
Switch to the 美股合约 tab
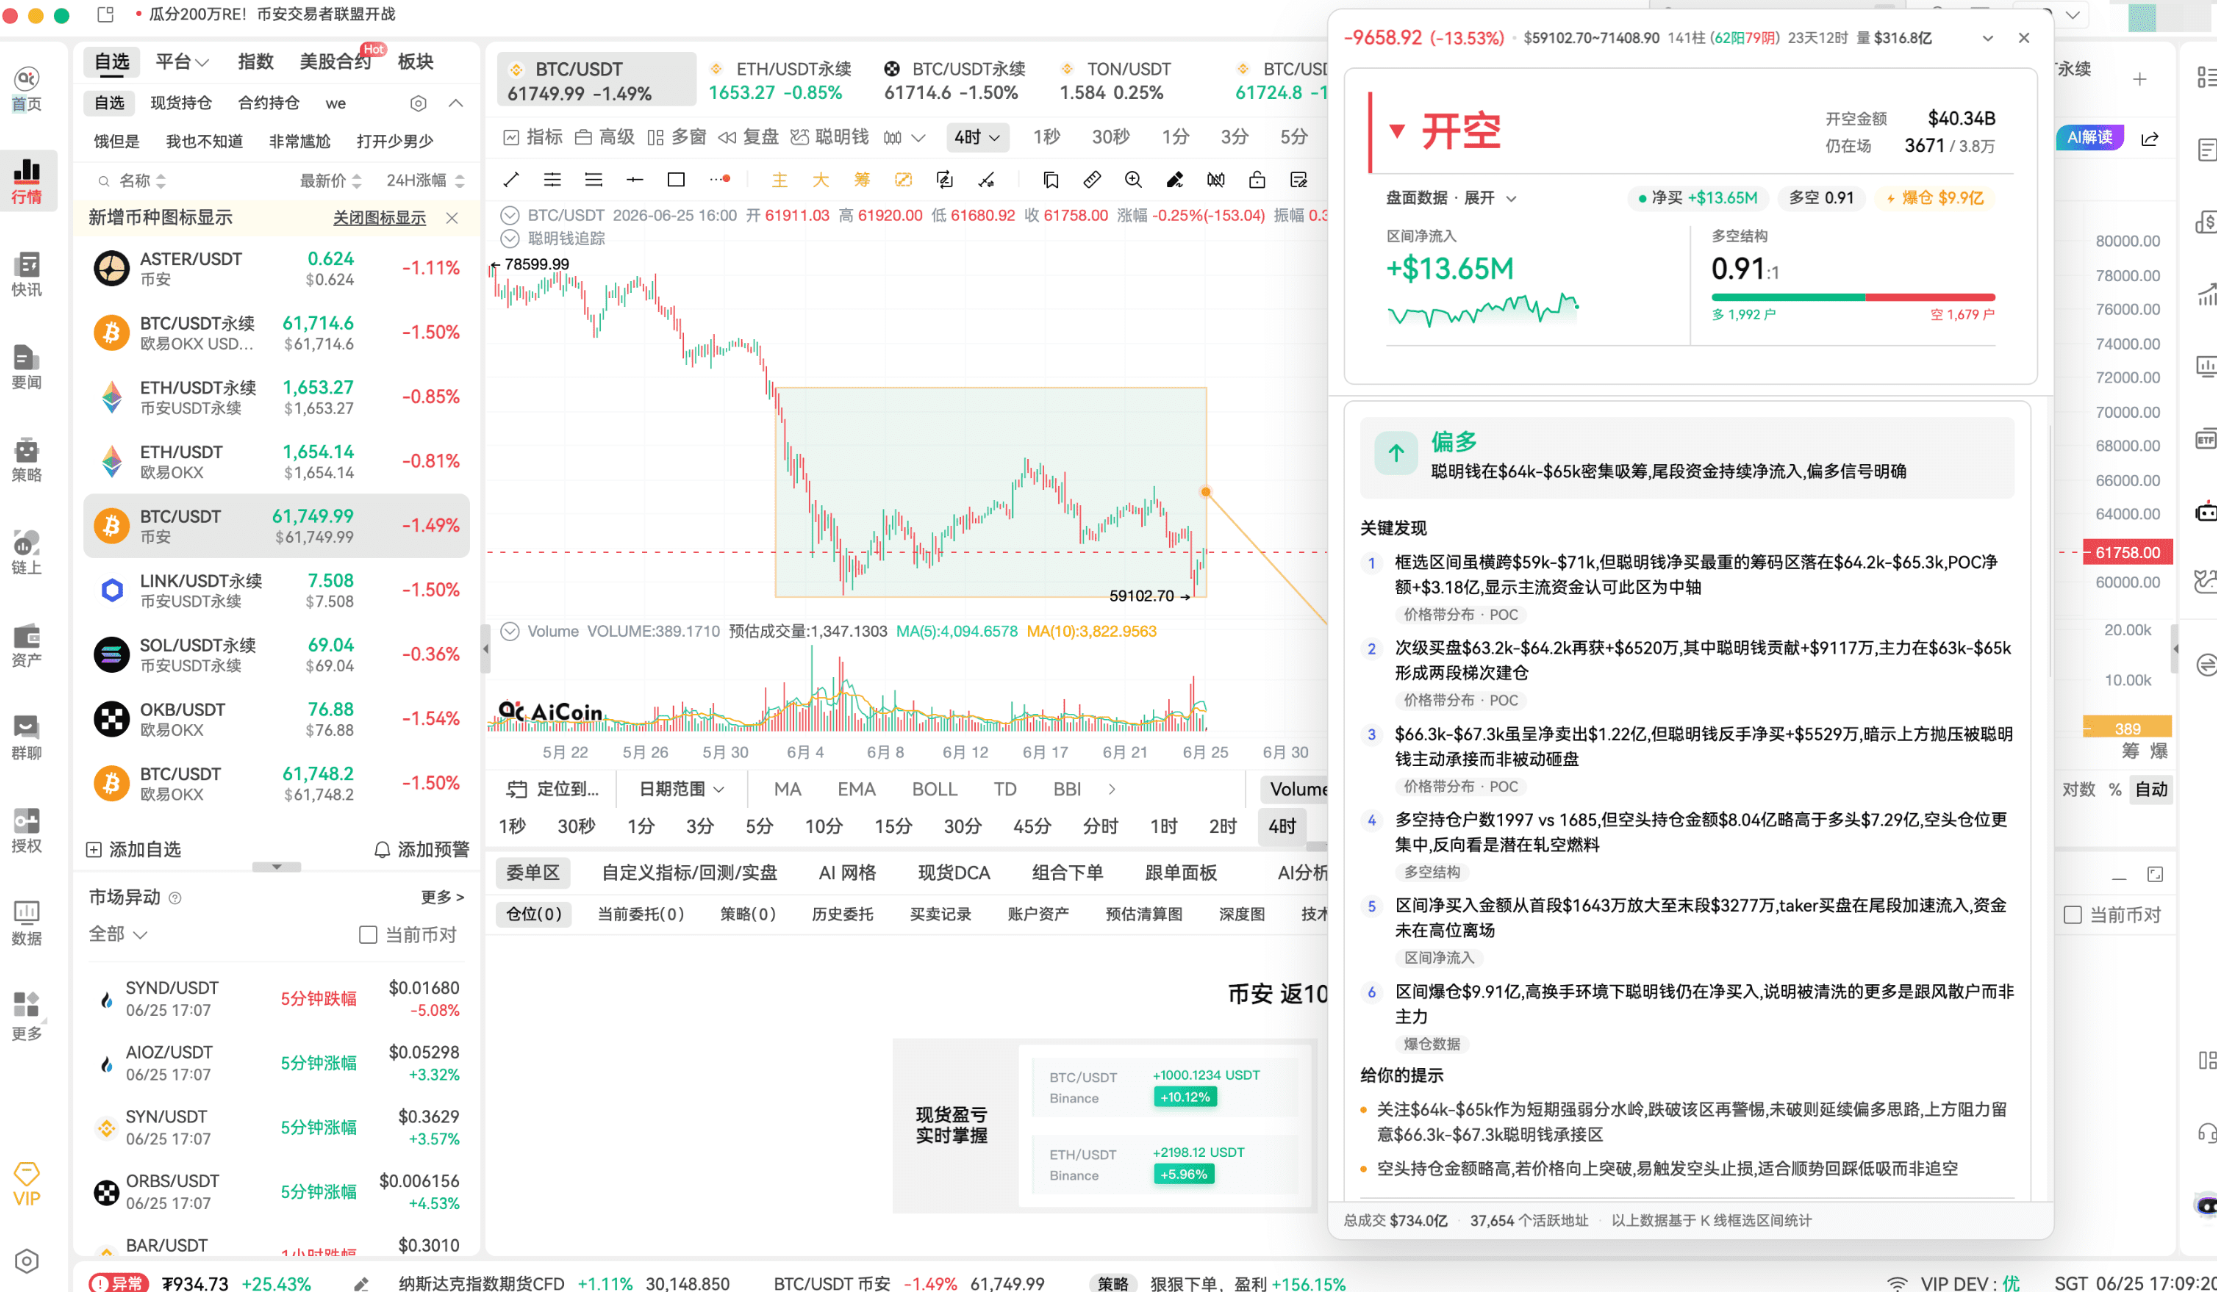pos(335,62)
